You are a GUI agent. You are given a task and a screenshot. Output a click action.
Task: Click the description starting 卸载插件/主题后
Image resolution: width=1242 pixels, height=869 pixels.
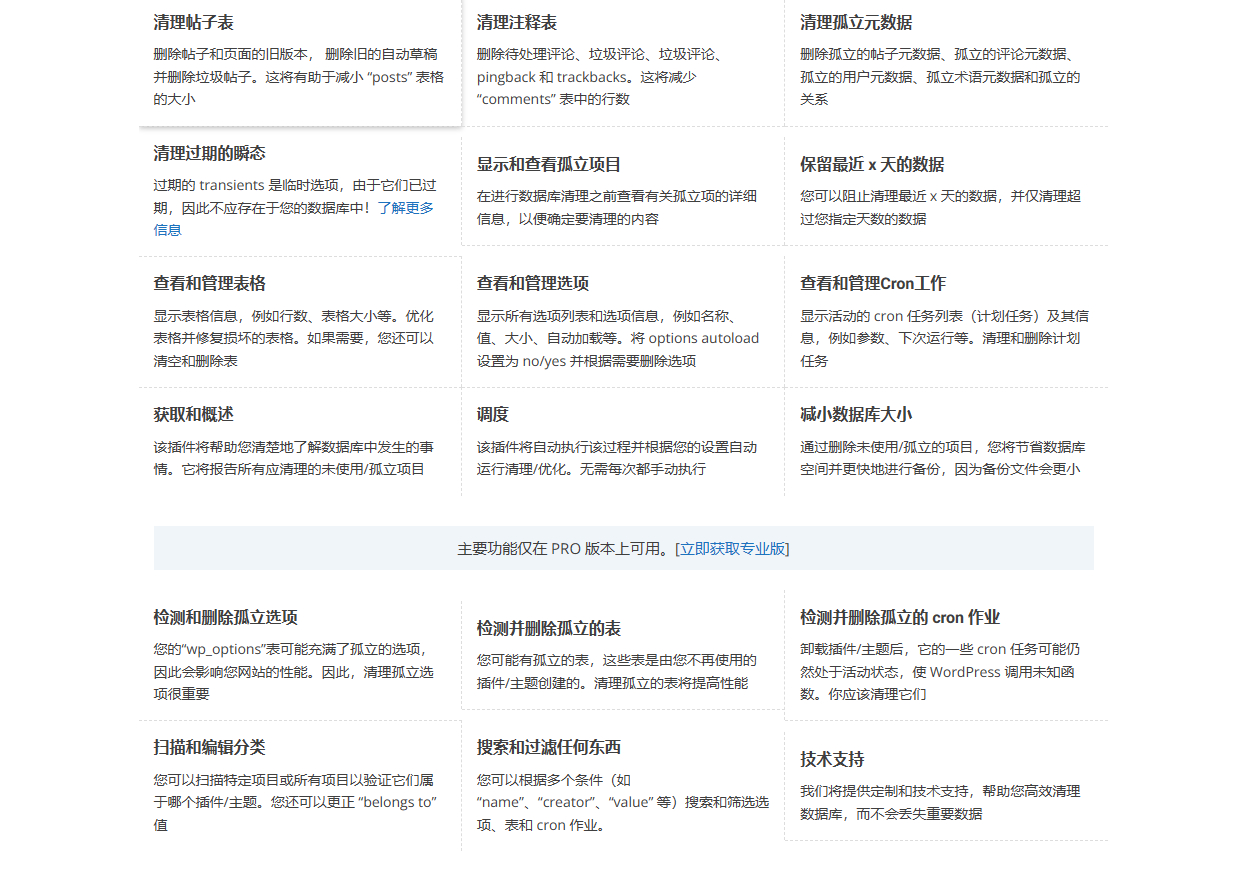tap(940, 671)
